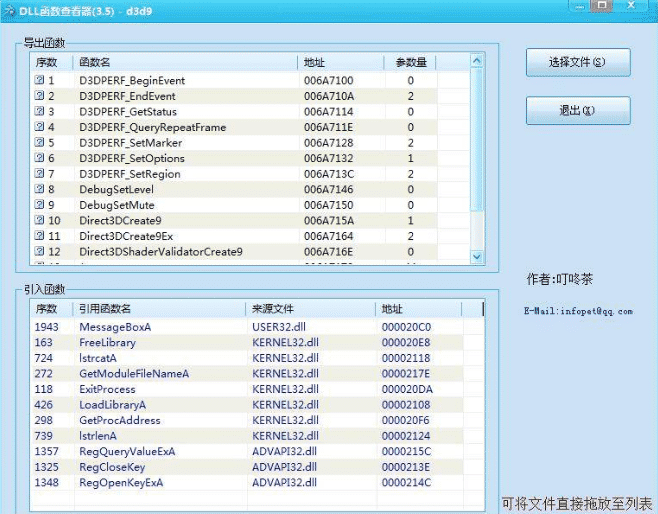Viewport: 658px width, 514px height.
Task: Click the author E-Mail address text
Action: pyautogui.click(x=578, y=311)
